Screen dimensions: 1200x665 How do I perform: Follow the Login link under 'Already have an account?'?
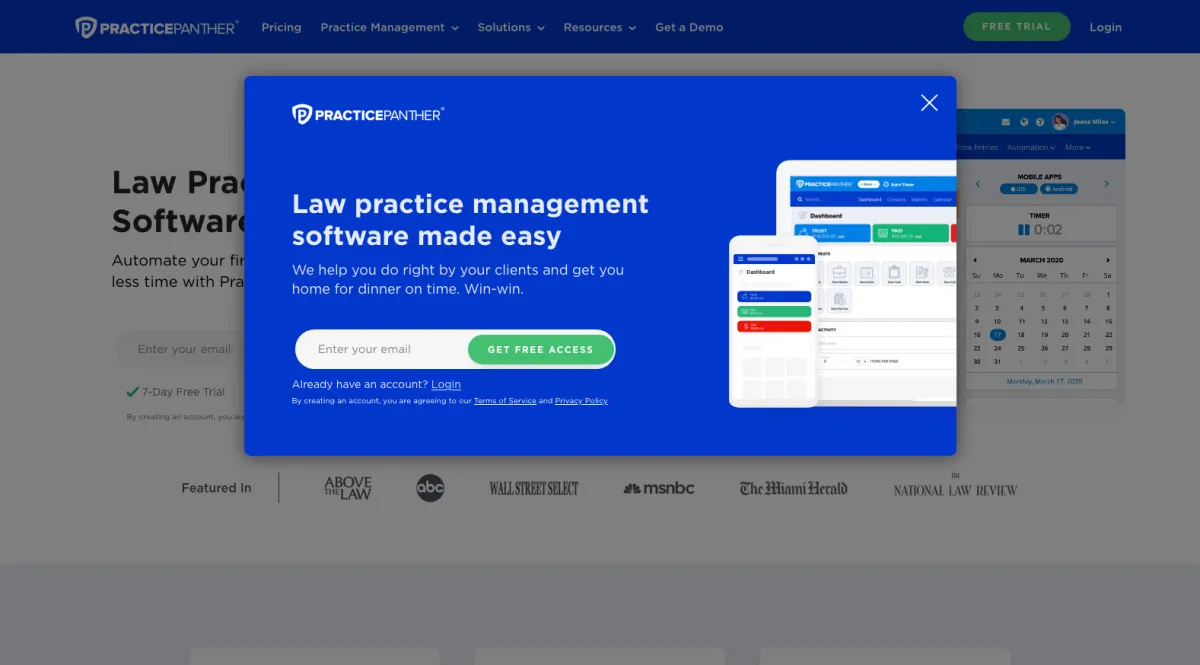446,384
